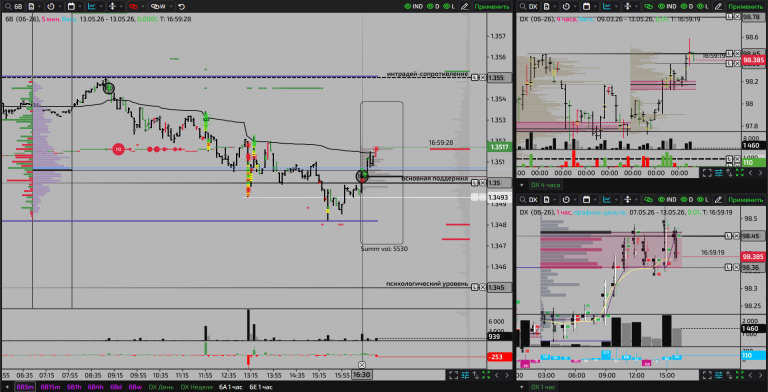Expand scale dropdown arrow in 6B chart
Screen dimensions: 768x392
pos(121,6)
